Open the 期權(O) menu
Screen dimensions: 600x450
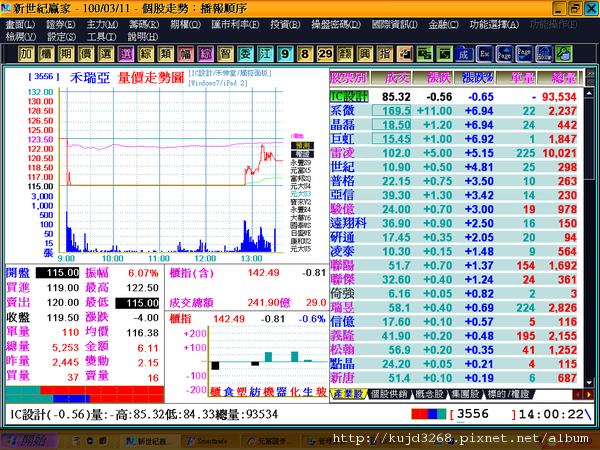pyautogui.click(x=185, y=24)
